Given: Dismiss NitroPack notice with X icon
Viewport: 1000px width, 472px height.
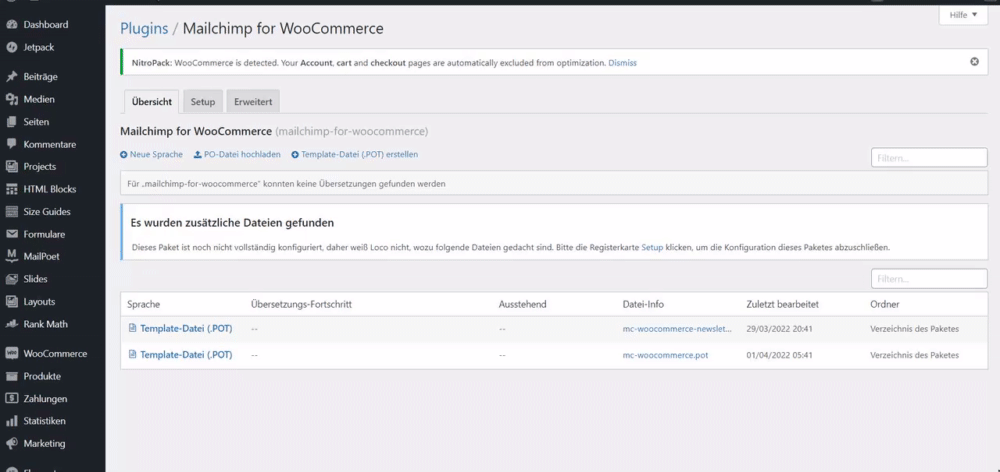Looking at the screenshot, I should click(974, 62).
